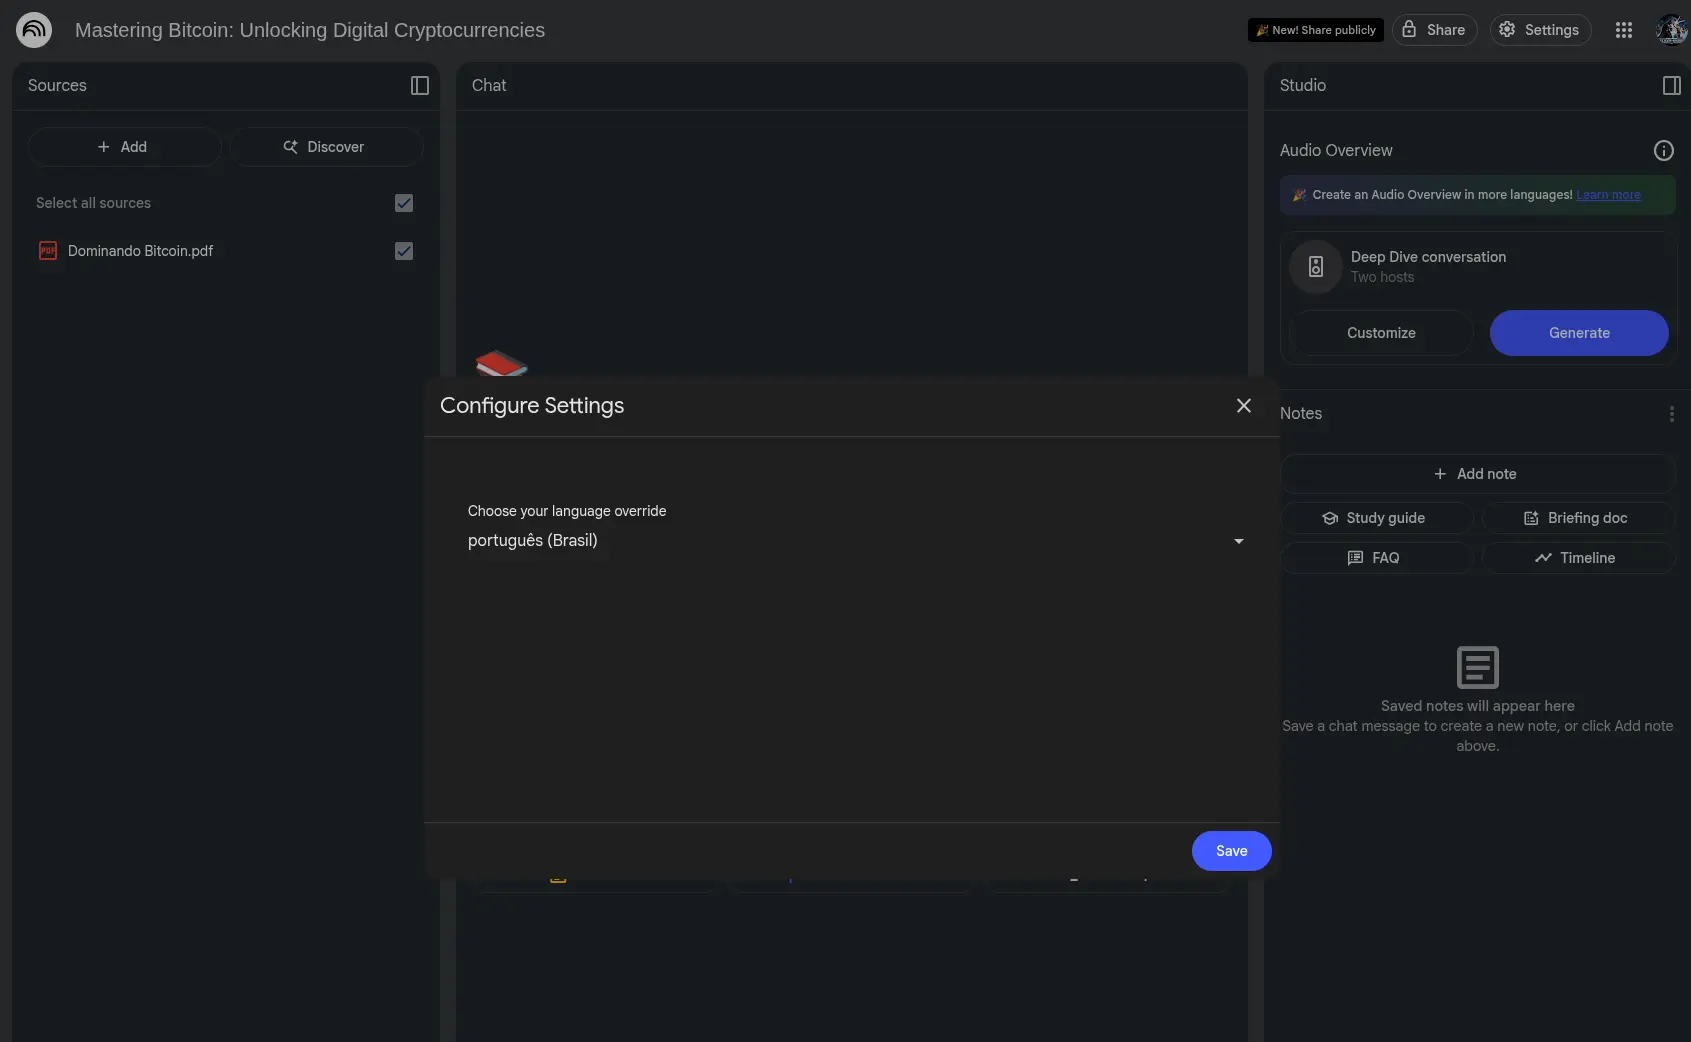The height and width of the screenshot is (1042, 1691).
Task: Click the Notes heading
Action: [1301, 414]
